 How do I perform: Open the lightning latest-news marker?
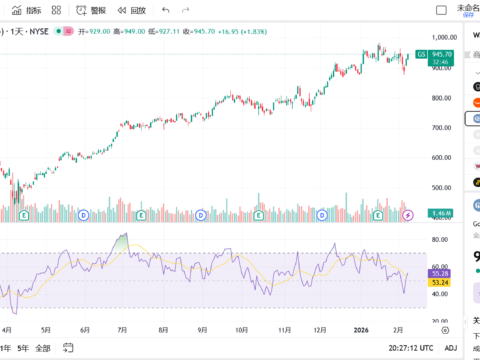click(408, 215)
